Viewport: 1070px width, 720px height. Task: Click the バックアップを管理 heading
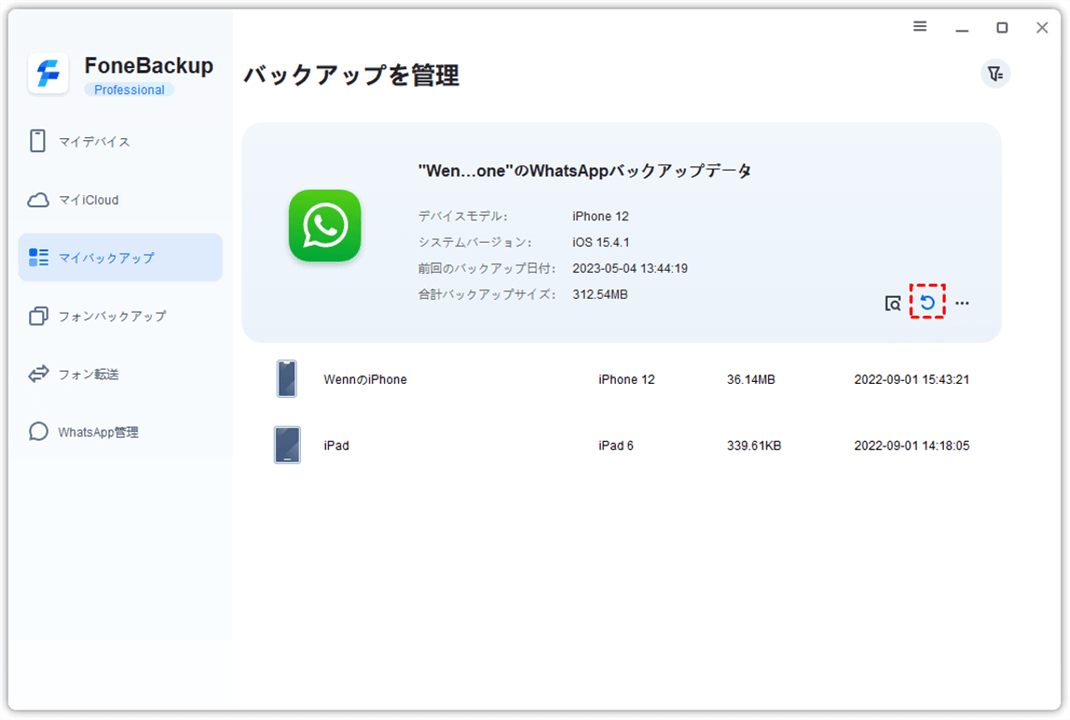pos(351,74)
